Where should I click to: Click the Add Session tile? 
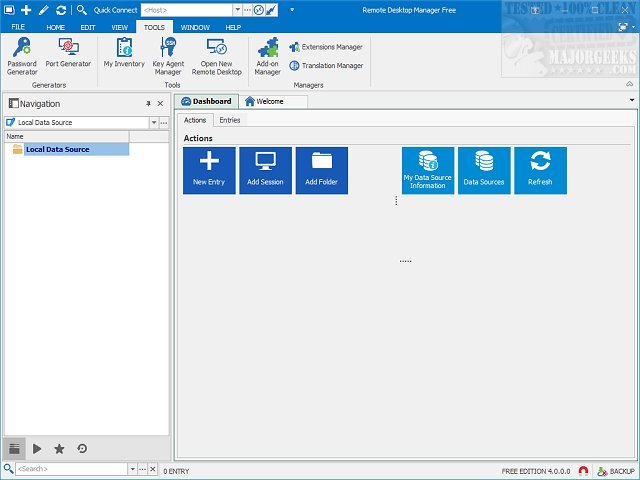[x=265, y=170]
